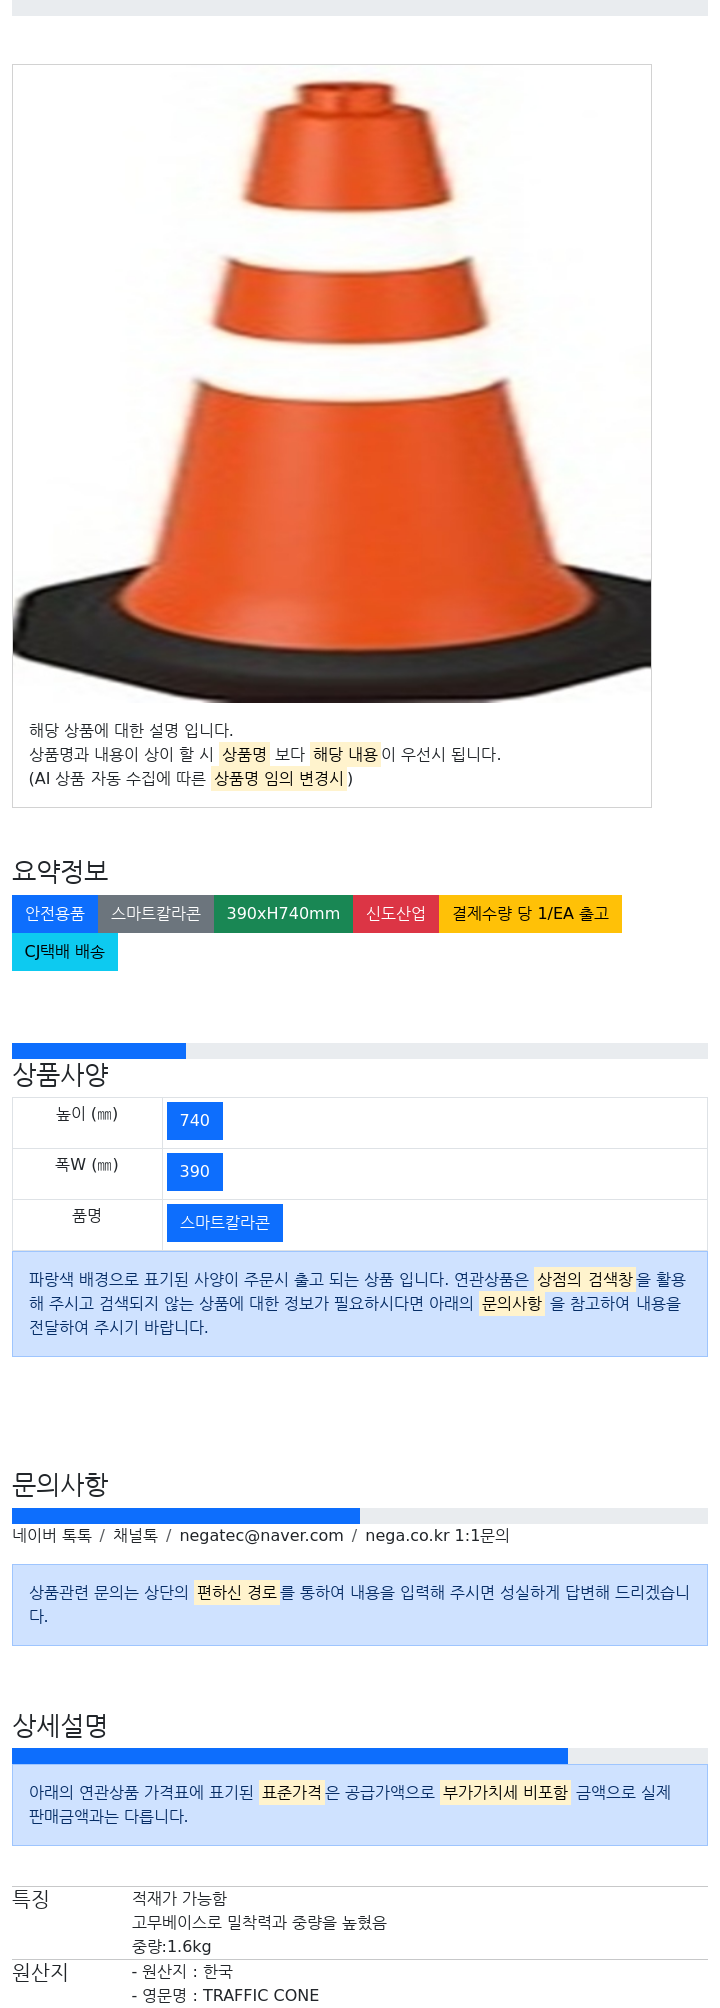The image size is (720, 2008).
Task: Click the 결제수량 당 1/EA 출고 yellow tag
Action: 530,914
